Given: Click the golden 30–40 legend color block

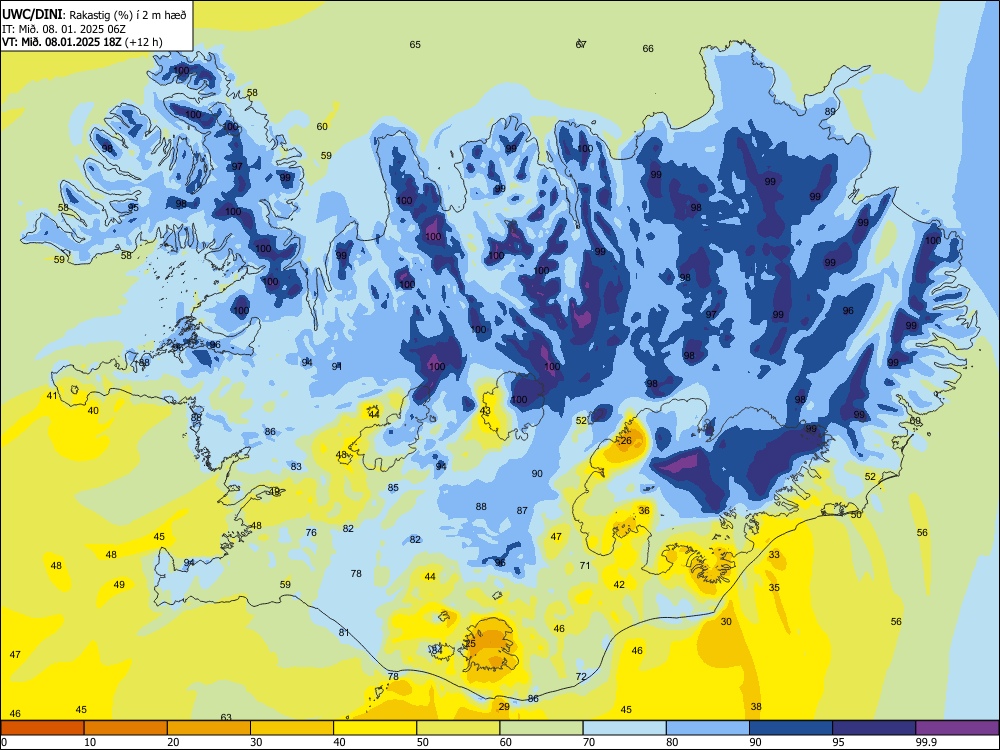Looking at the screenshot, I should 292,728.
